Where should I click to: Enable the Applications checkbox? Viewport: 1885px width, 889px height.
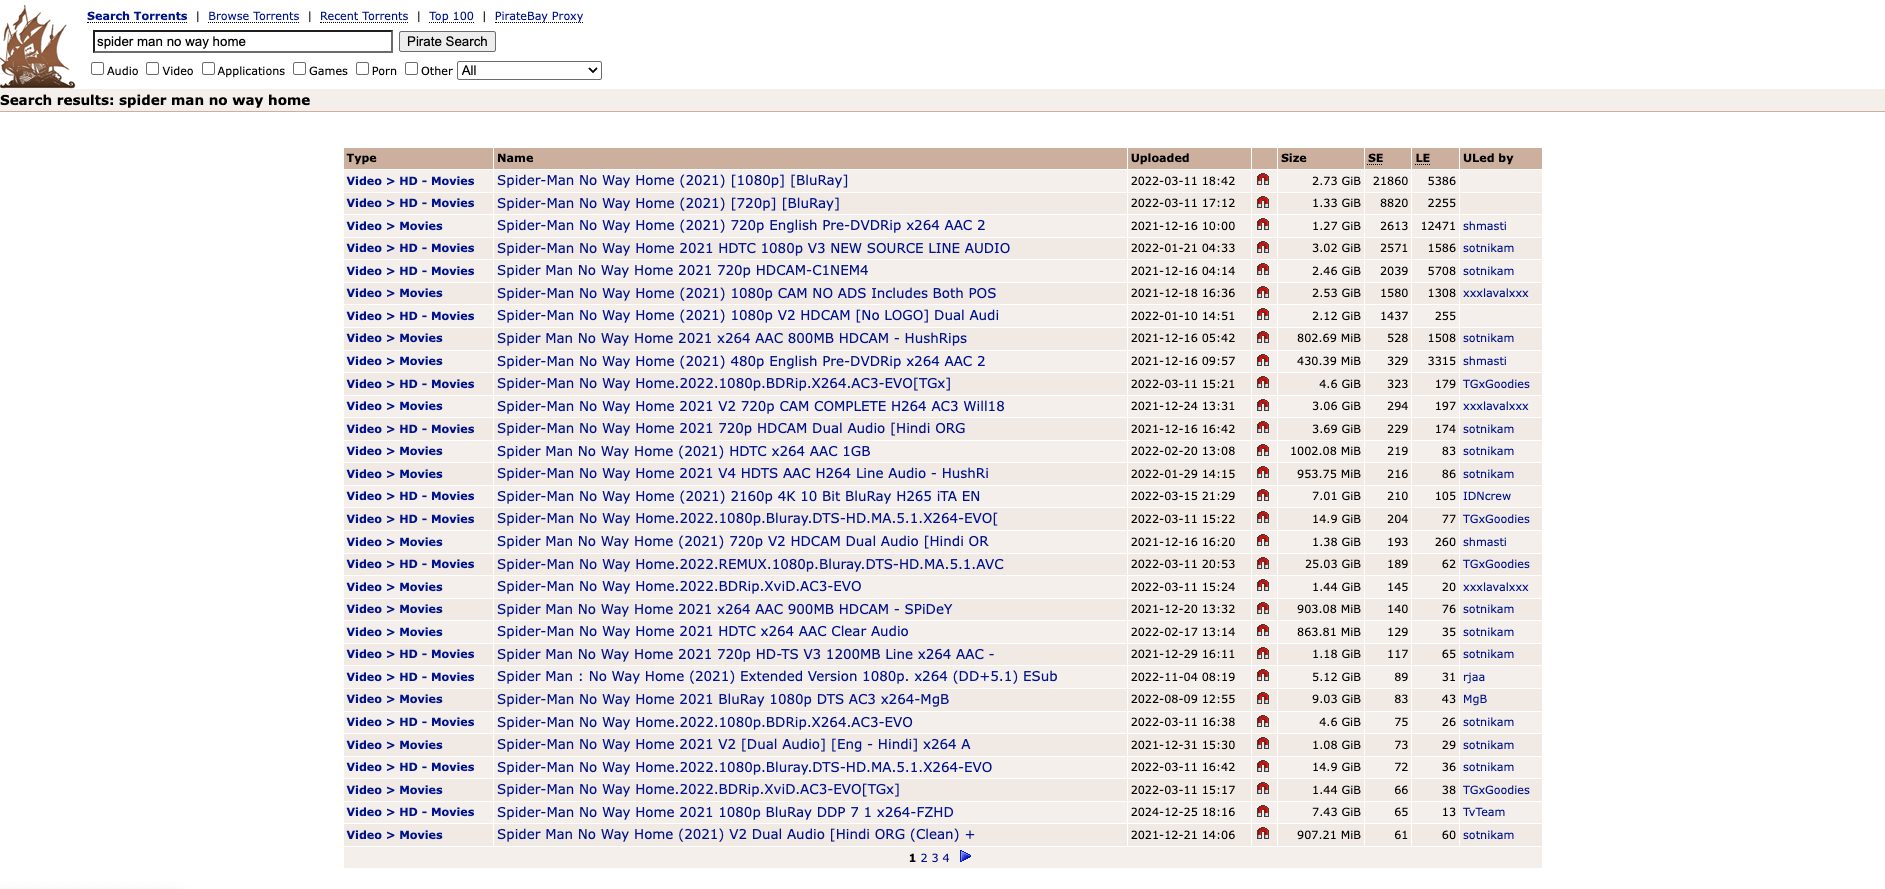click(208, 69)
